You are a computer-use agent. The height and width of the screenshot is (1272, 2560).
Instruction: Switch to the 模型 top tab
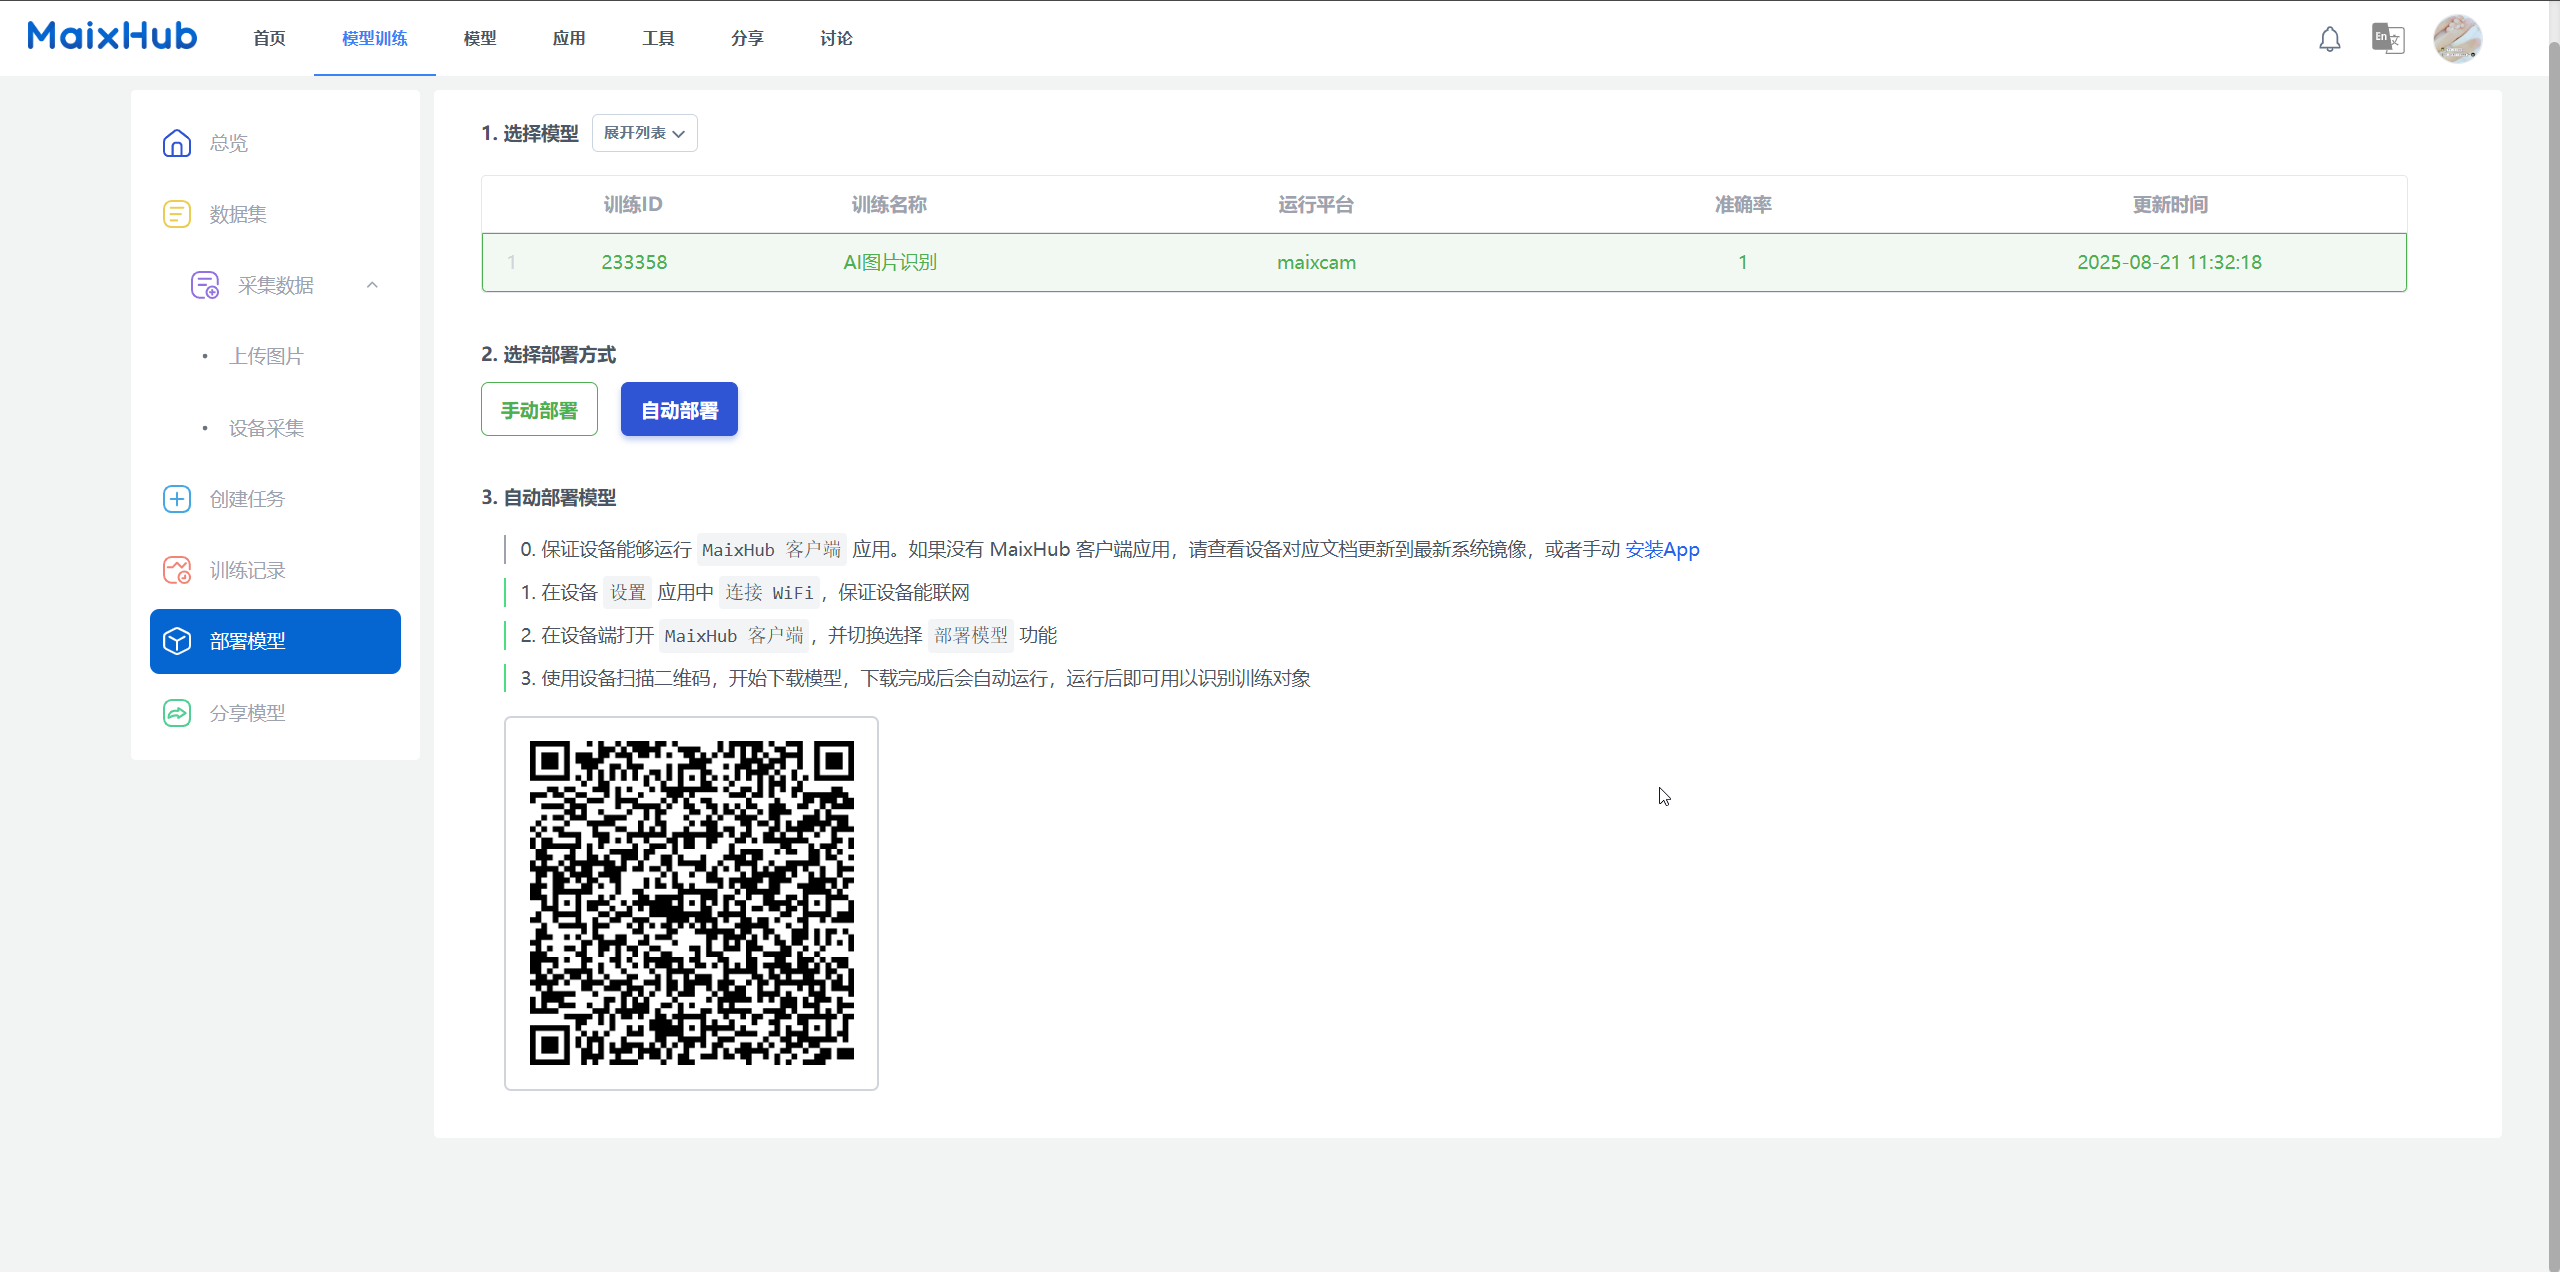pos(480,38)
